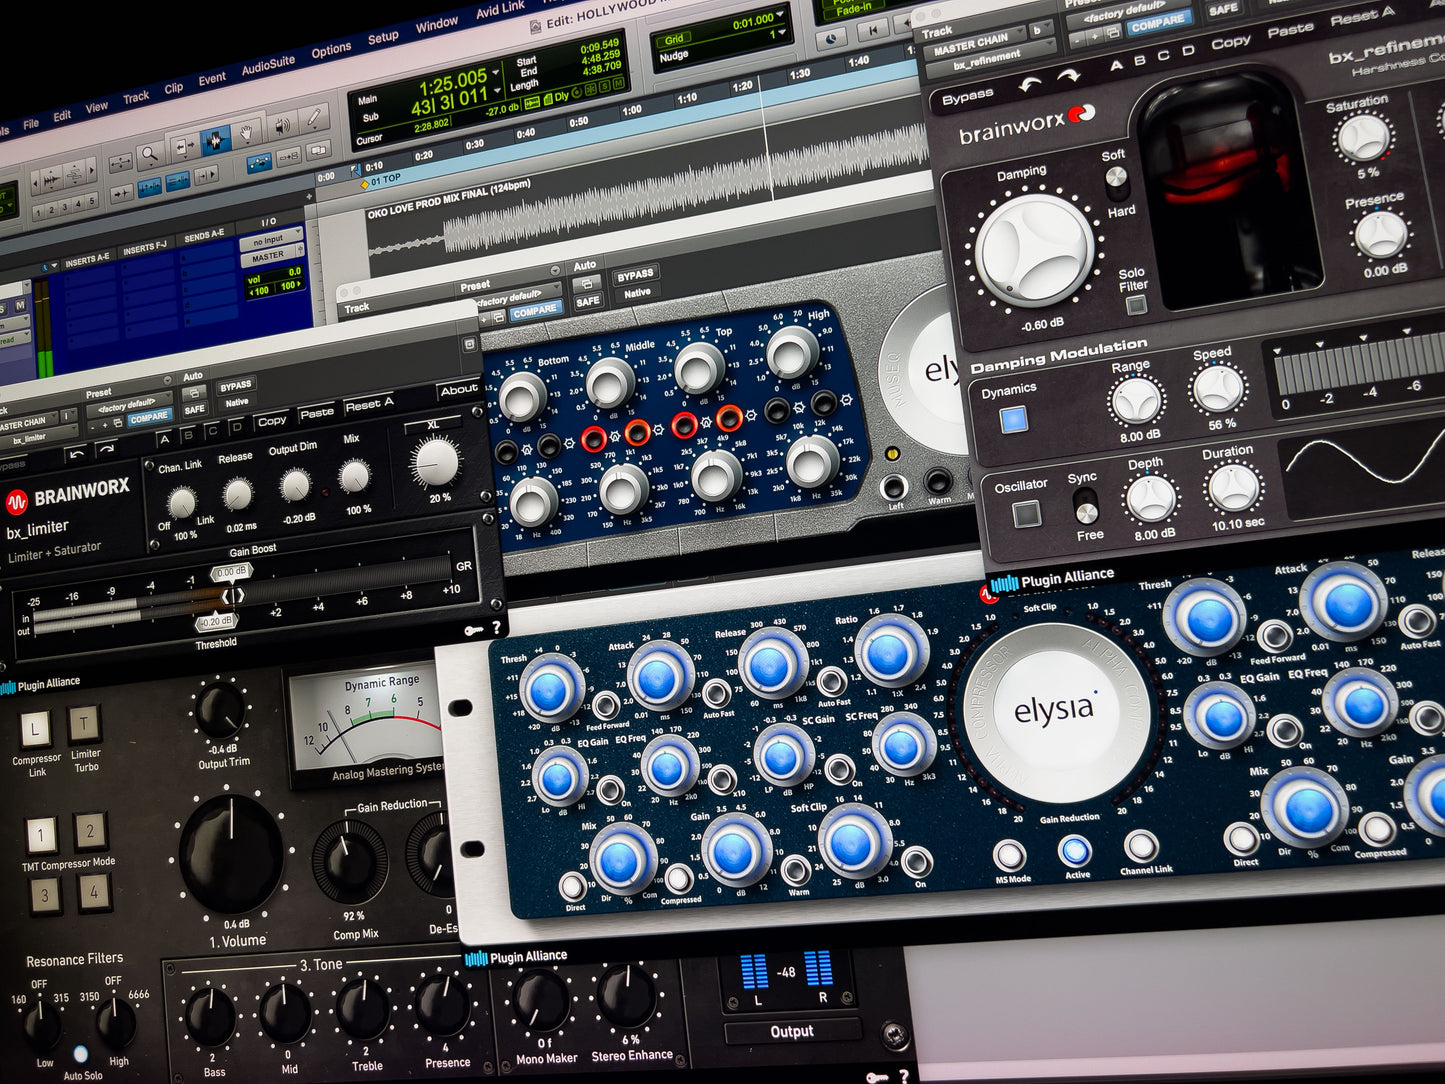Image resolution: width=1445 pixels, height=1084 pixels.
Task: Open the Main counter format dropdown arrow
Action: (496, 71)
